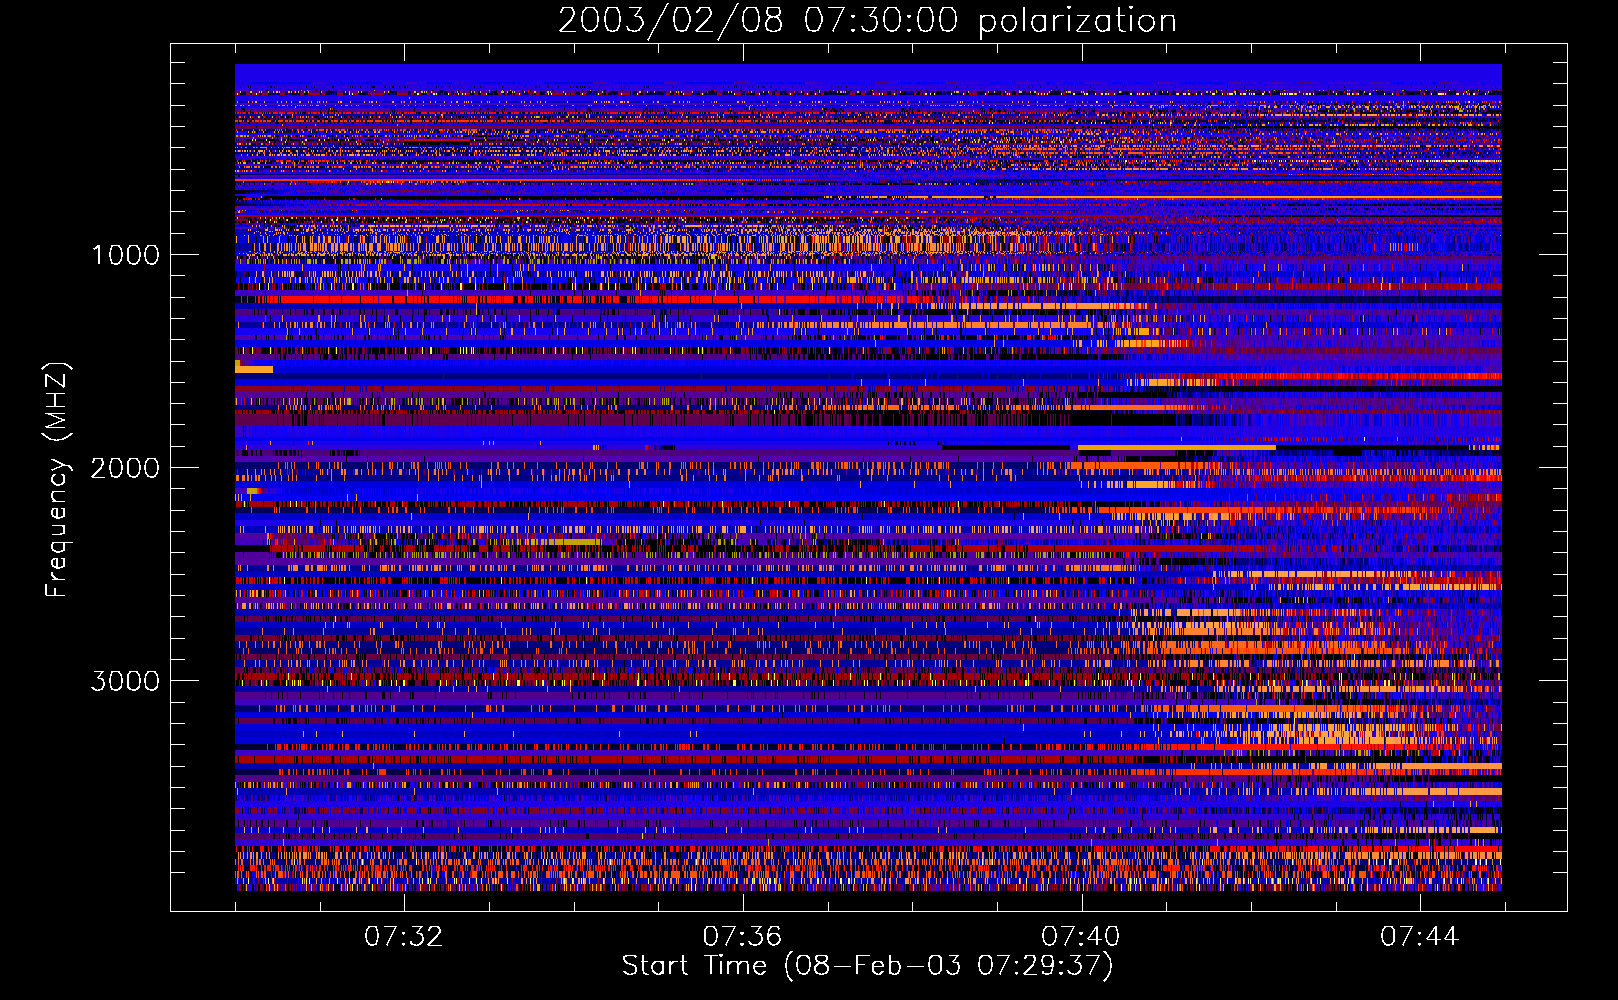Click the 'Start Time (08-Feb-03 07:29:37)' label
Image resolution: width=1618 pixels, height=1000 pixels.
(x=867, y=966)
